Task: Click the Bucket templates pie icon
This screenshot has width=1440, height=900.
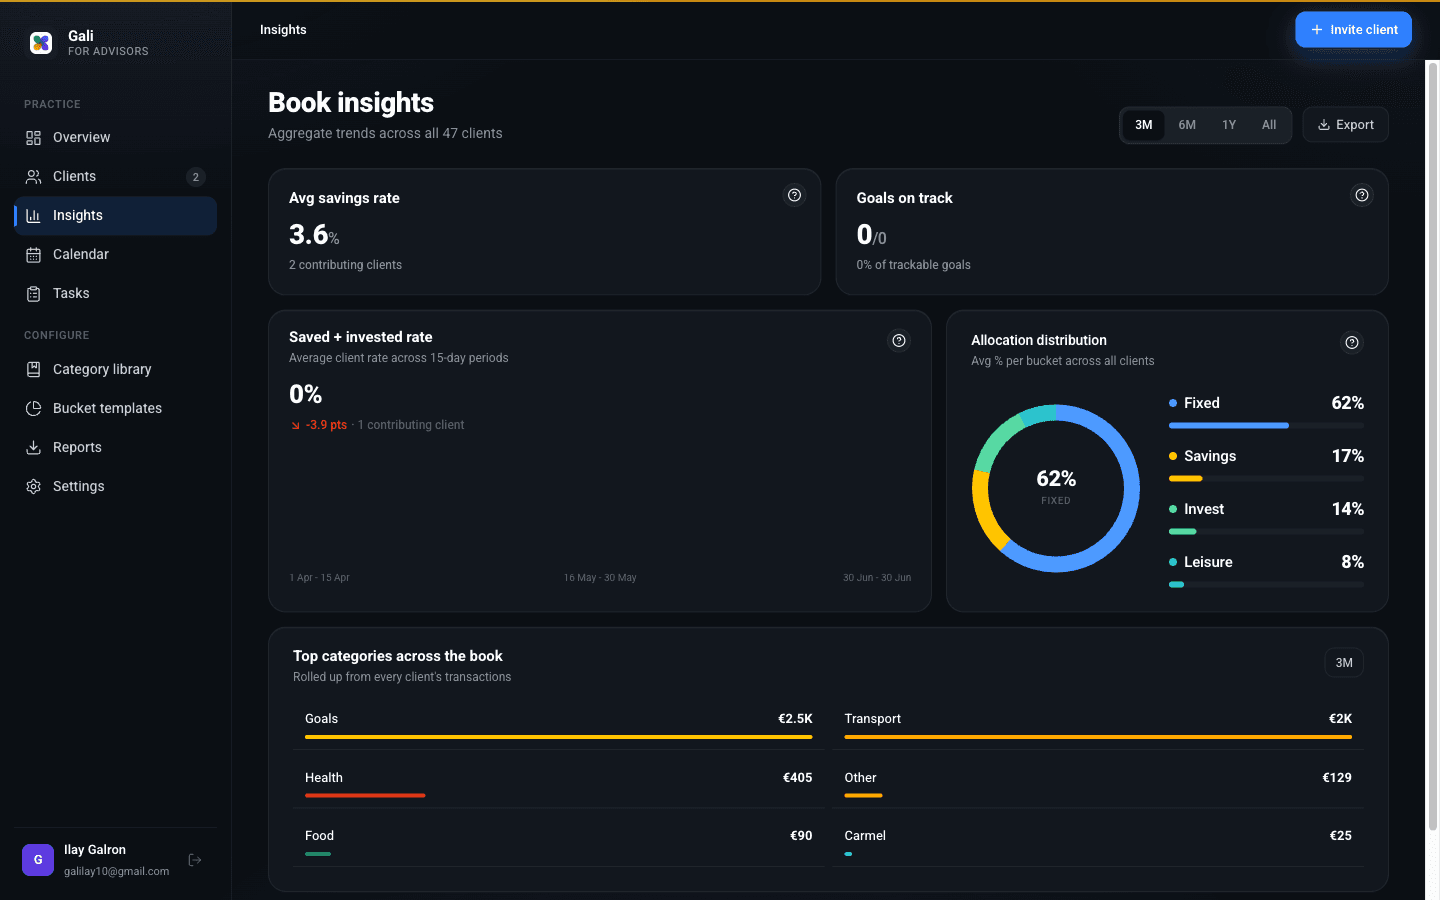Action: tap(33, 409)
